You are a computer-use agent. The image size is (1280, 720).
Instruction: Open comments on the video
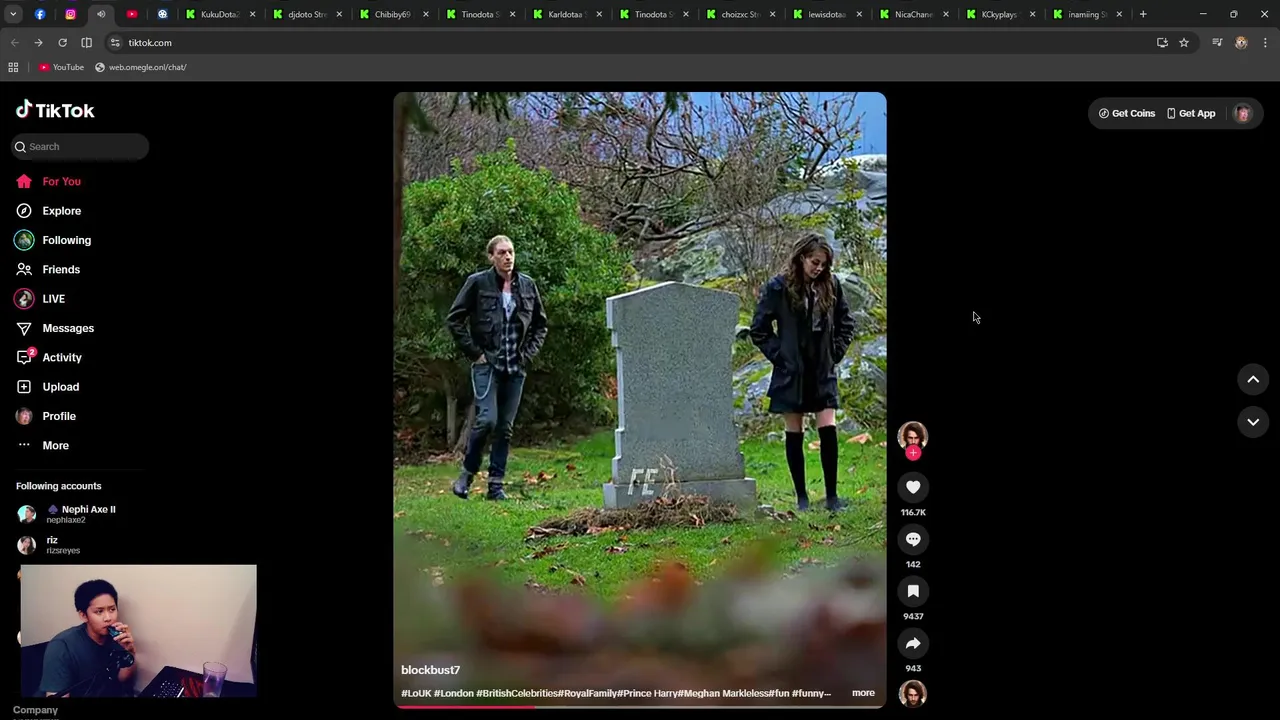click(x=913, y=539)
